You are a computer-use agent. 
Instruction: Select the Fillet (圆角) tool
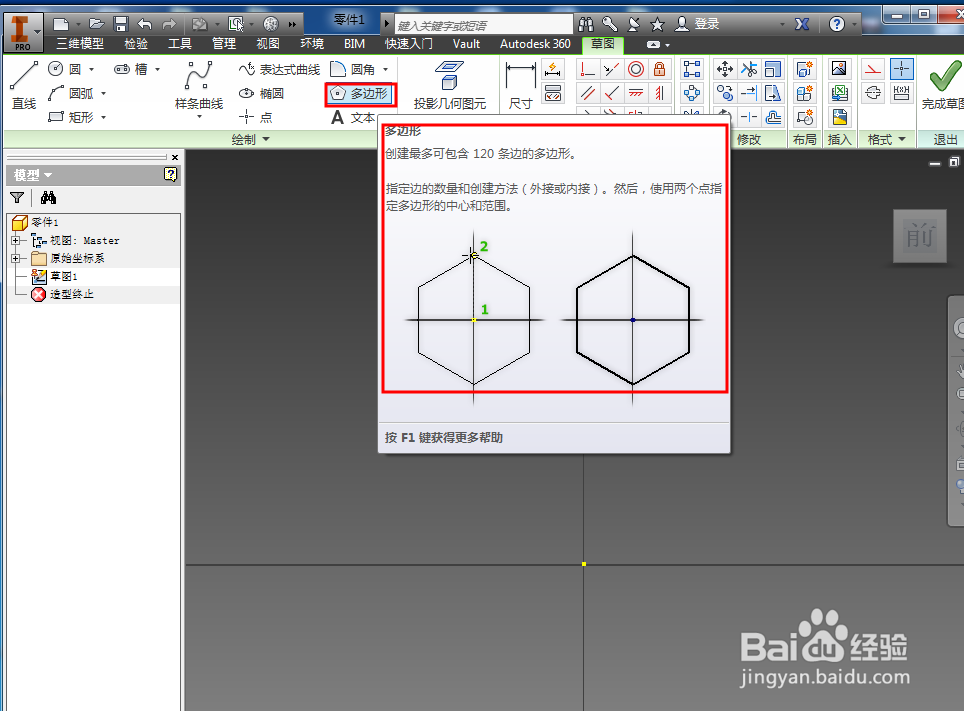[x=353, y=69]
